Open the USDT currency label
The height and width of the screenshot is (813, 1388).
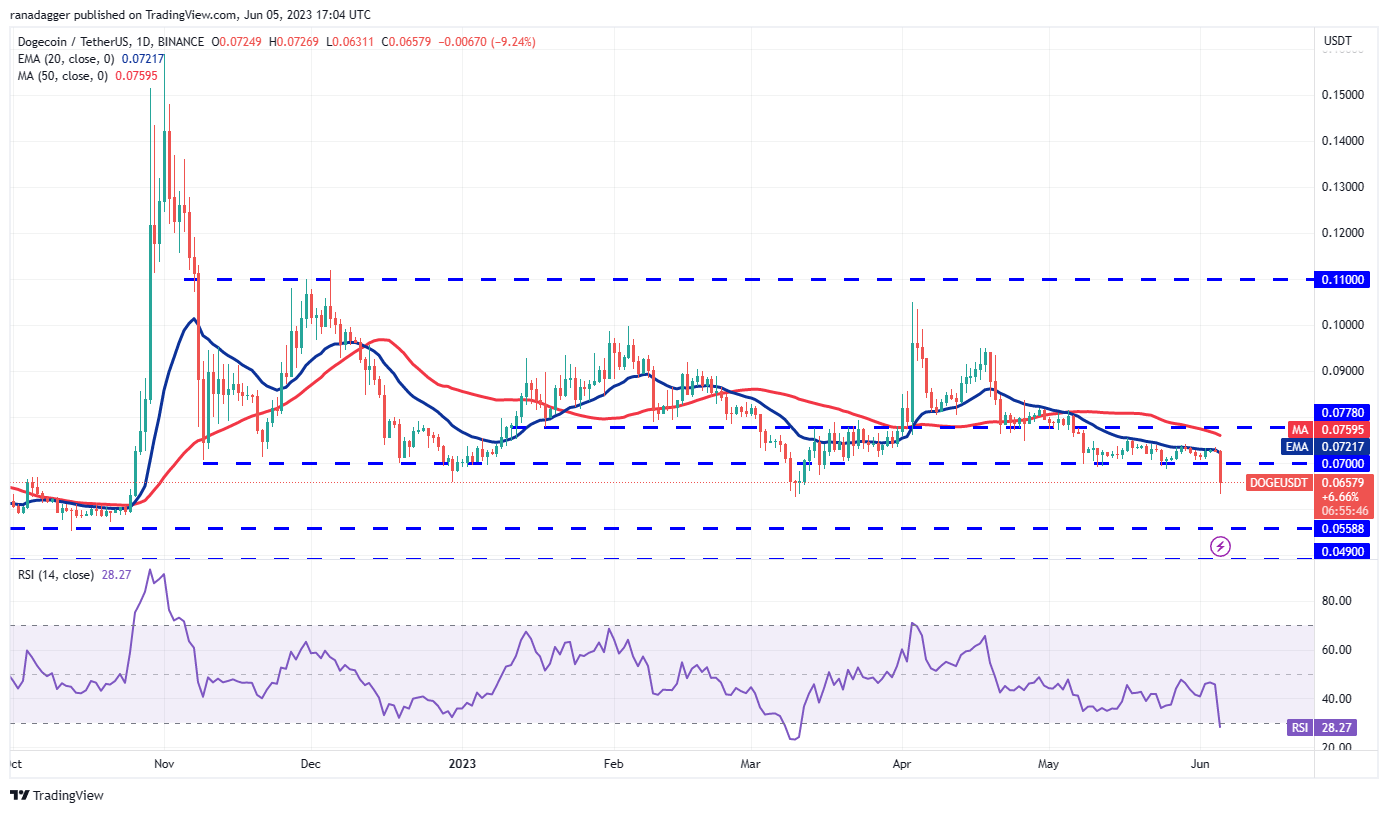point(1337,41)
